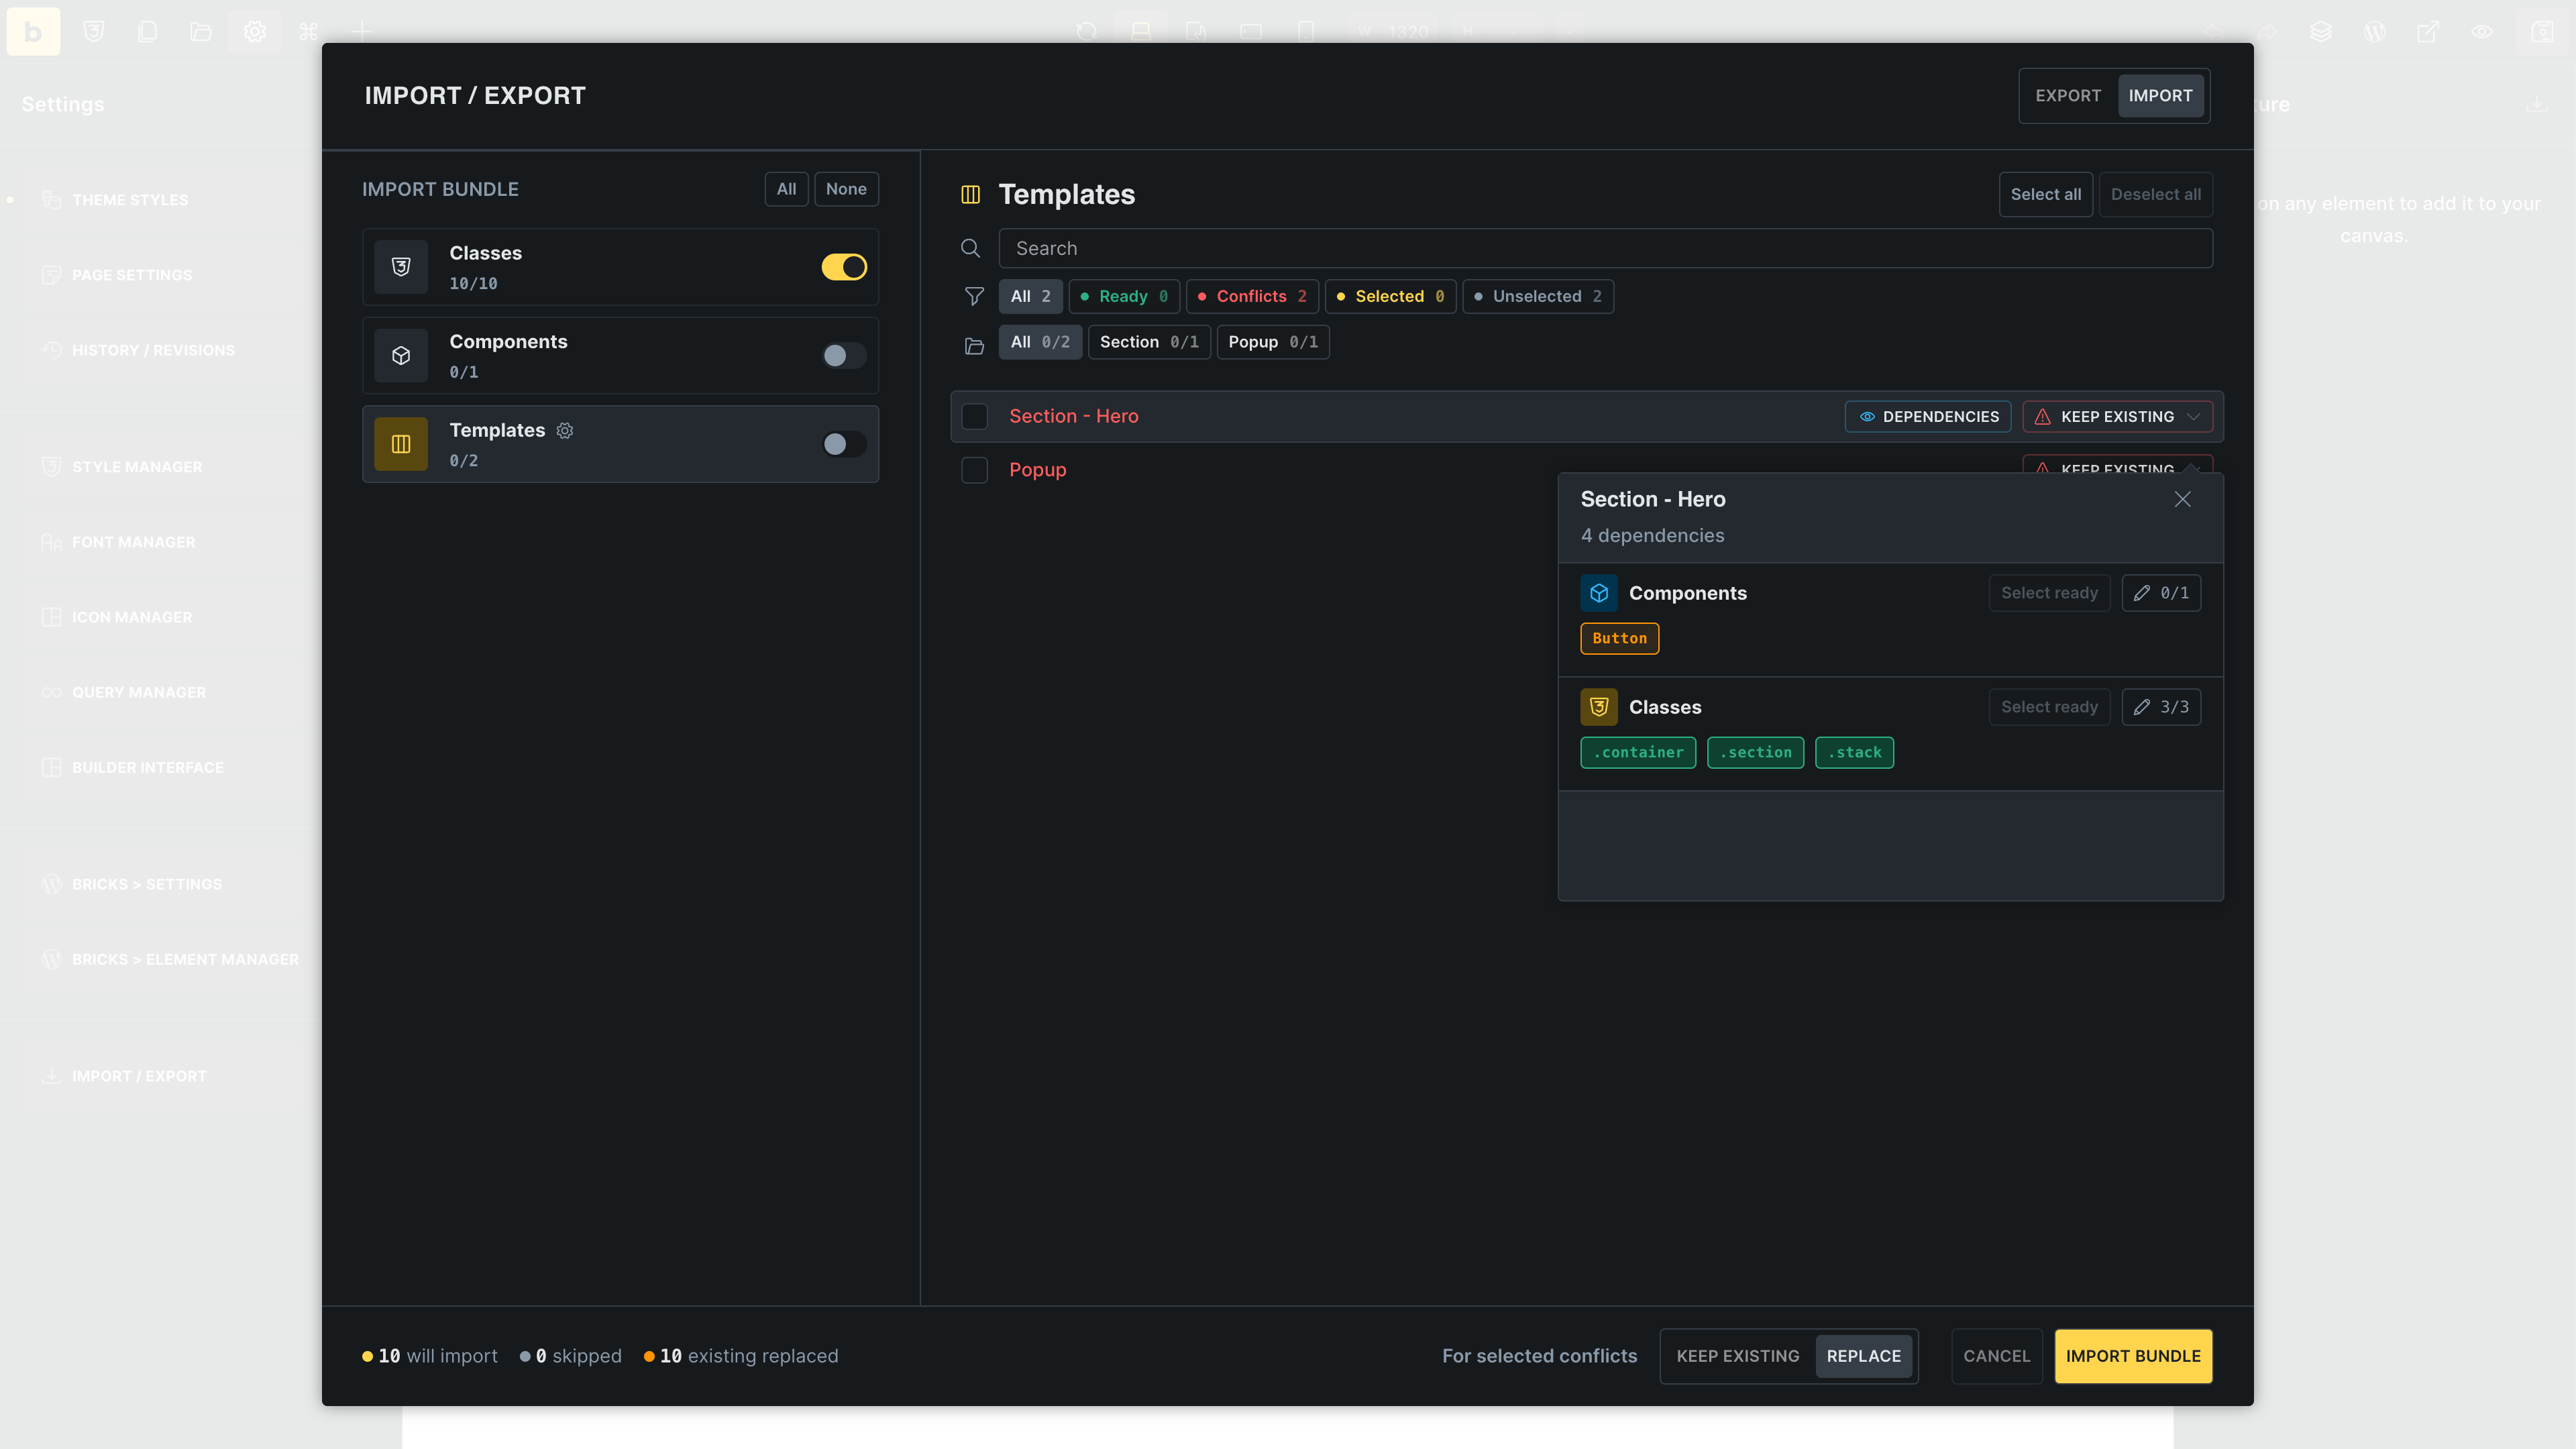Click Select ready for Classes dependencies
The width and height of the screenshot is (2576, 1449).
pos(2050,707)
